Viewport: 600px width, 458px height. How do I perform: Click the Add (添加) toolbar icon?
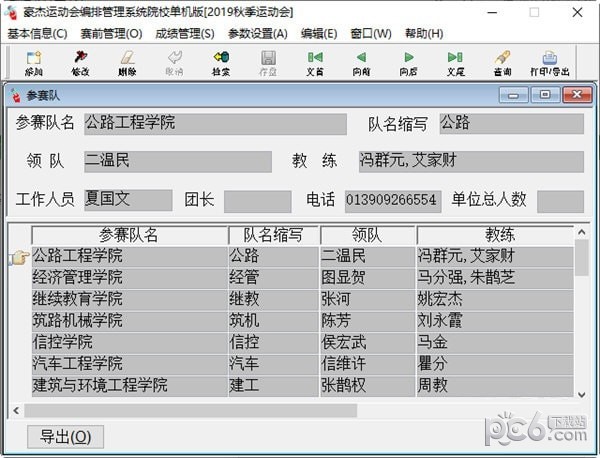click(34, 63)
